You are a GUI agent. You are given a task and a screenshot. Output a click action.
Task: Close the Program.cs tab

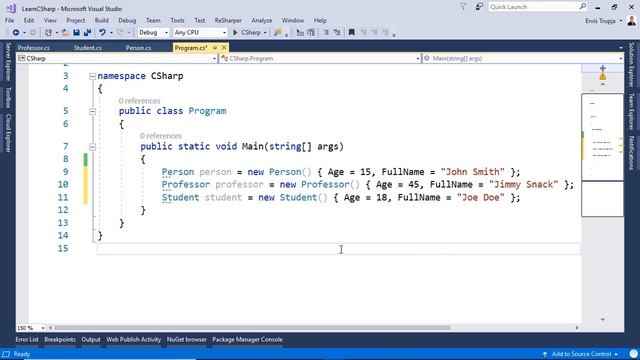[224, 48]
